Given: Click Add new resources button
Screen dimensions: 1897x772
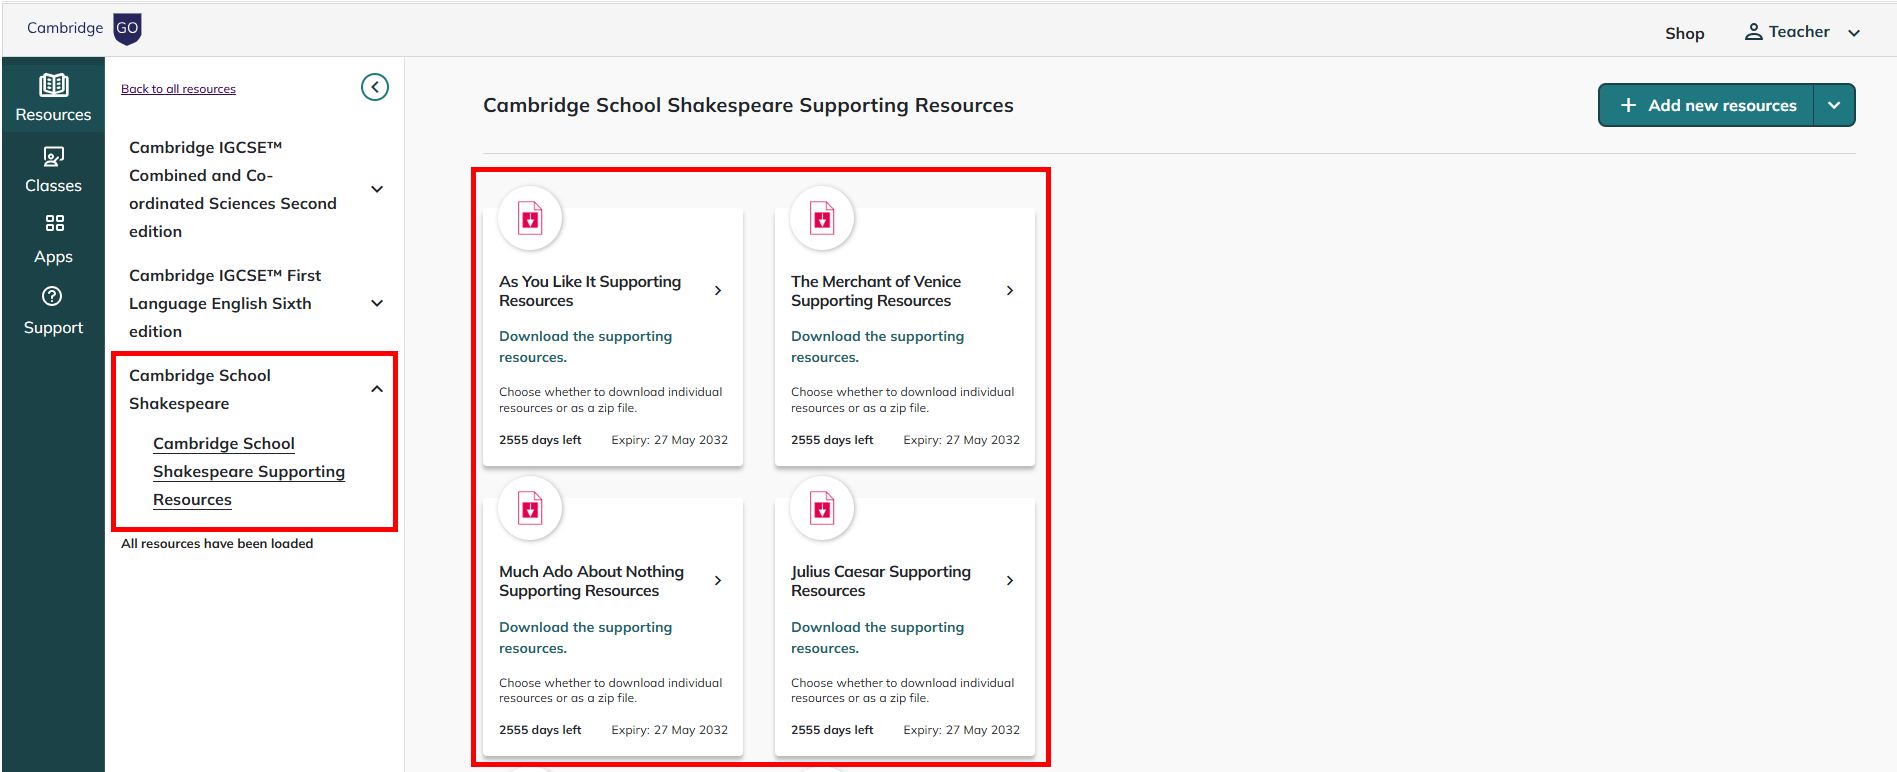Looking at the screenshot, I should coord(1707,105).
